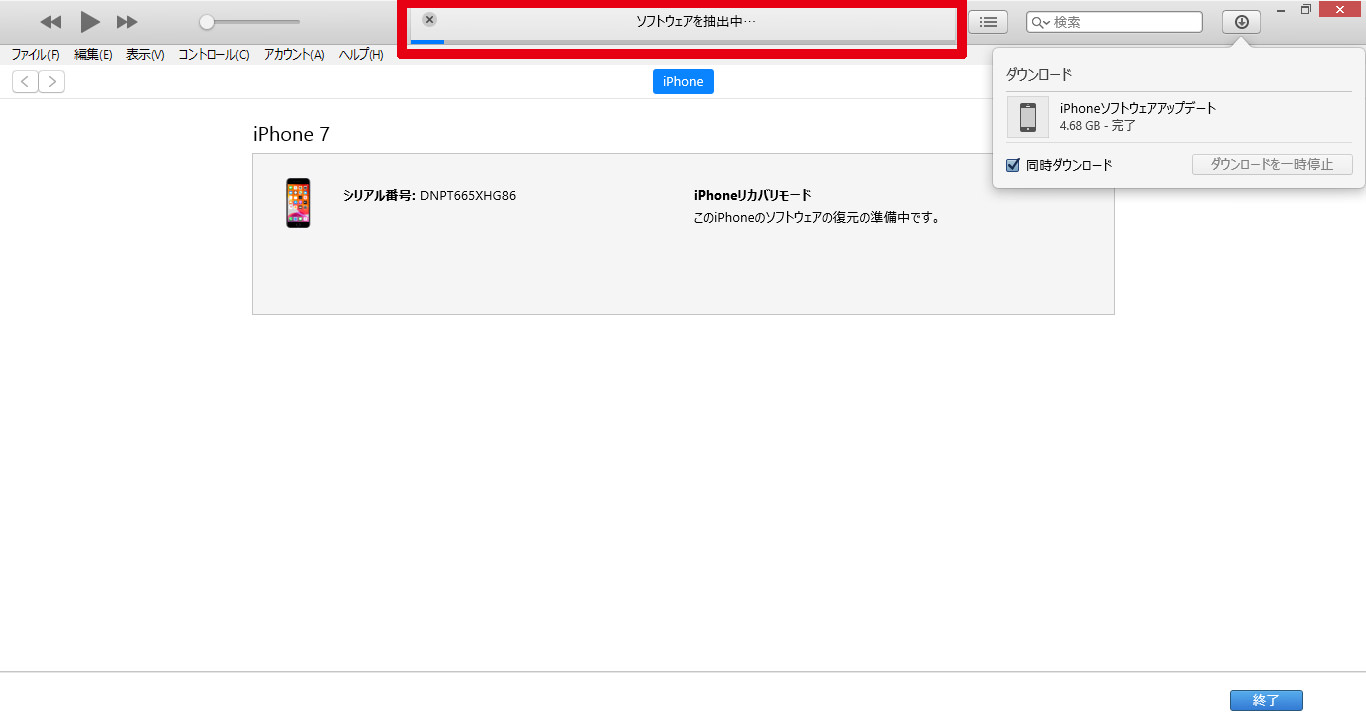
Task: Open the ヘルプ(H) menu
Action: pos(361,55)
